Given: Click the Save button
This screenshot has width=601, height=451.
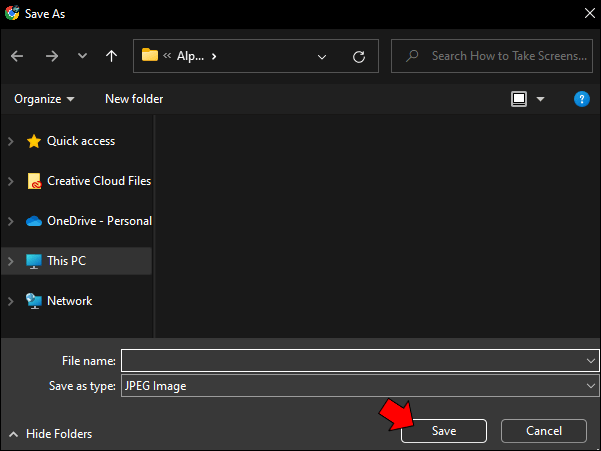Looking at the screenshot, I should click(444, 431).
